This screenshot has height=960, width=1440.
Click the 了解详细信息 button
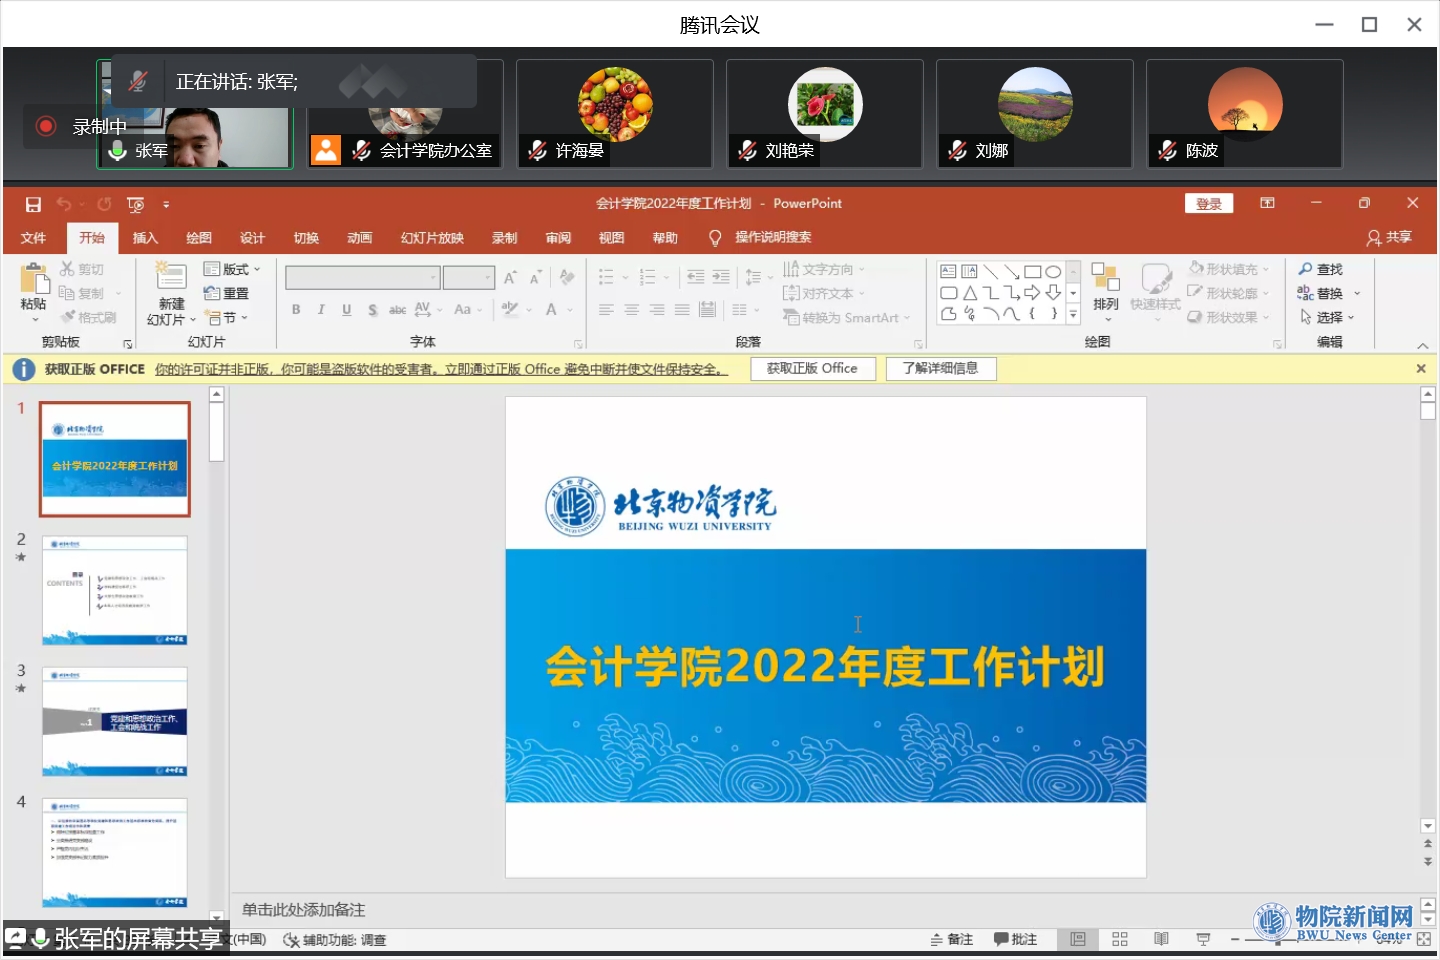coord(940,369)
